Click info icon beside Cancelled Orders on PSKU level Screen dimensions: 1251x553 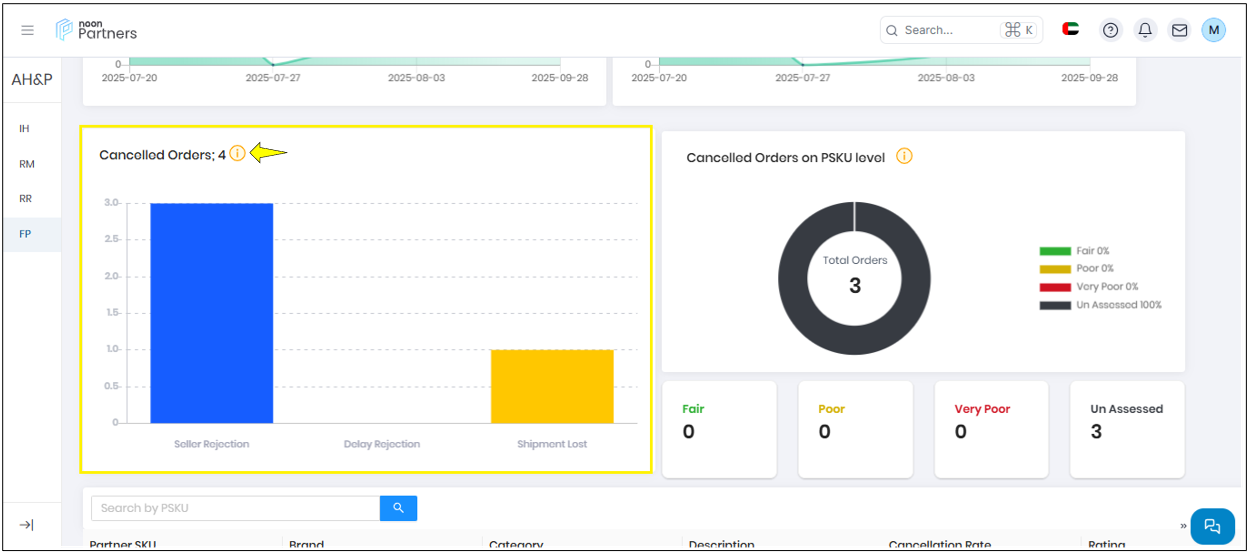click(x=904, y=156)
